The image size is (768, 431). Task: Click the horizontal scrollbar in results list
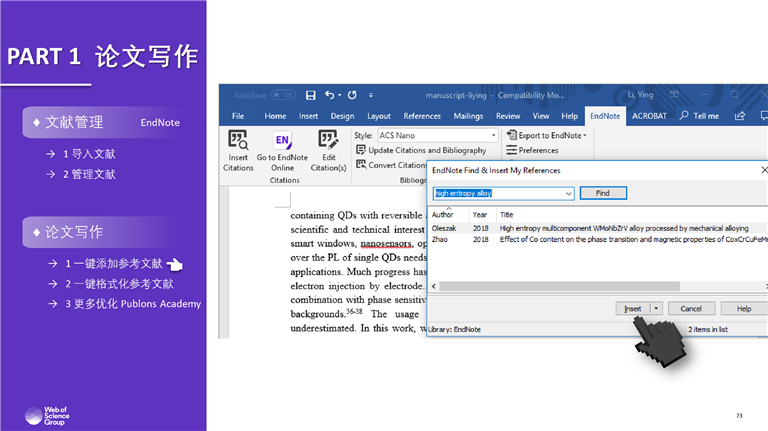[x=559, y=286]
